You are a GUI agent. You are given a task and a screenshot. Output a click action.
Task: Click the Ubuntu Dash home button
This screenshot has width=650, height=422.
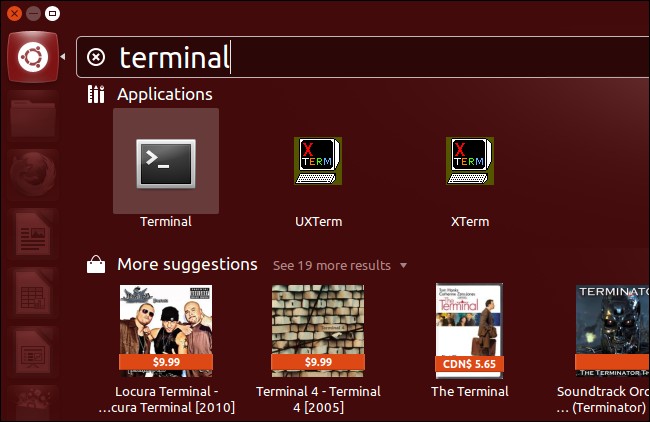(x=33, y=57)
